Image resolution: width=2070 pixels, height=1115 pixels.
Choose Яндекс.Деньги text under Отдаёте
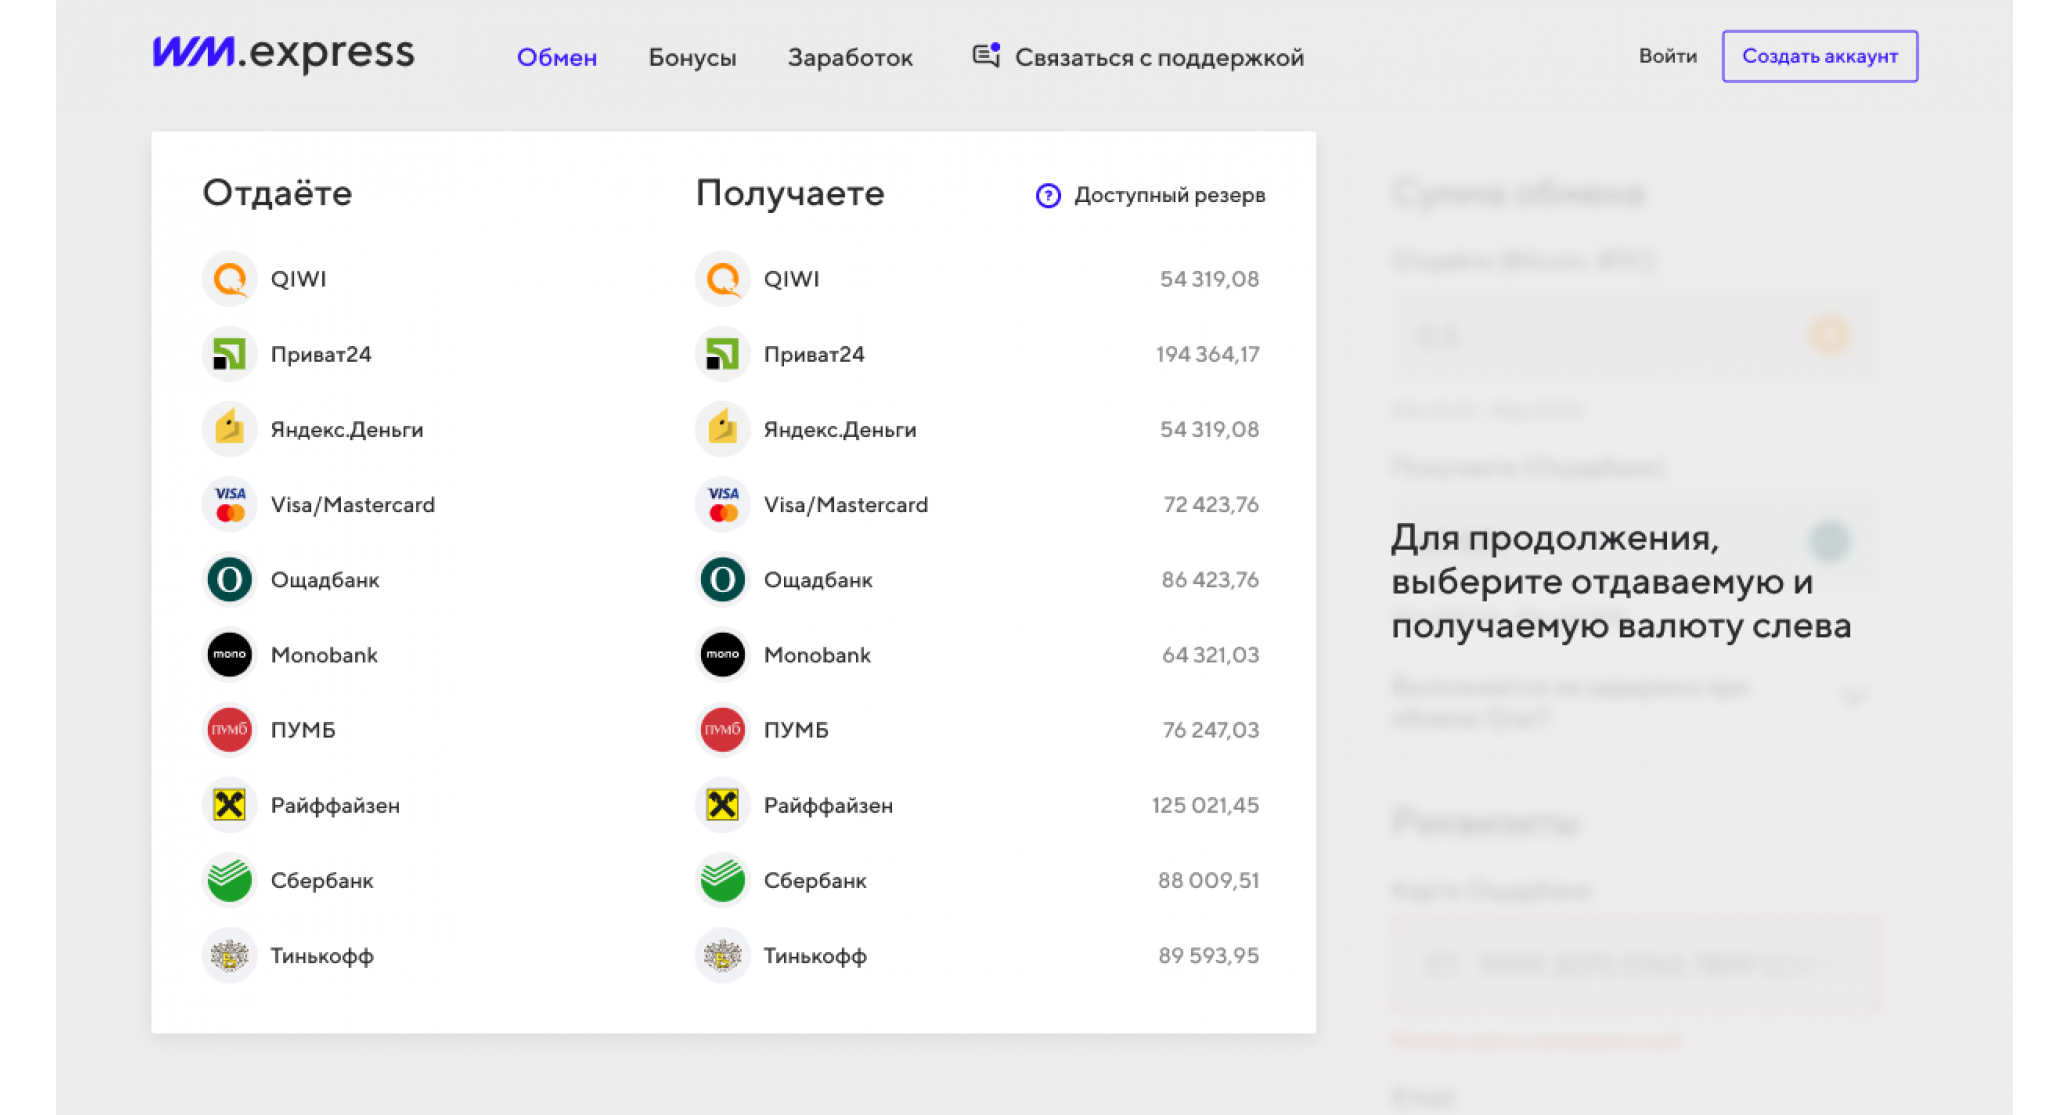tap(347, 430)
